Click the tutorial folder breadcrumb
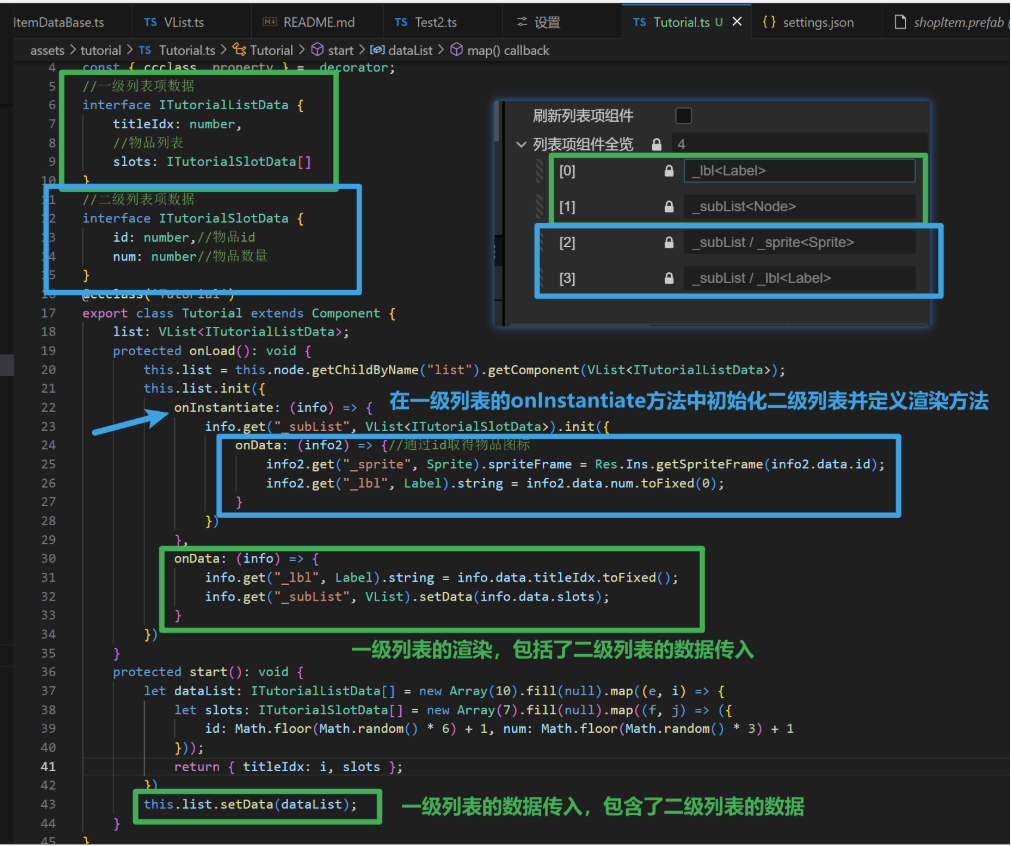This screenshot has width=1011, height=846. tap(101, 50)
